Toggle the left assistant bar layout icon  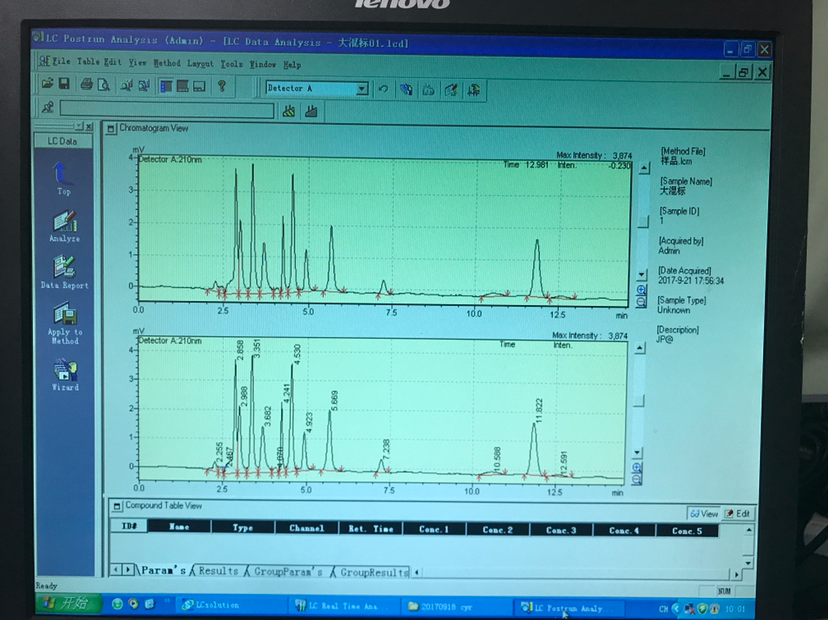166,86
